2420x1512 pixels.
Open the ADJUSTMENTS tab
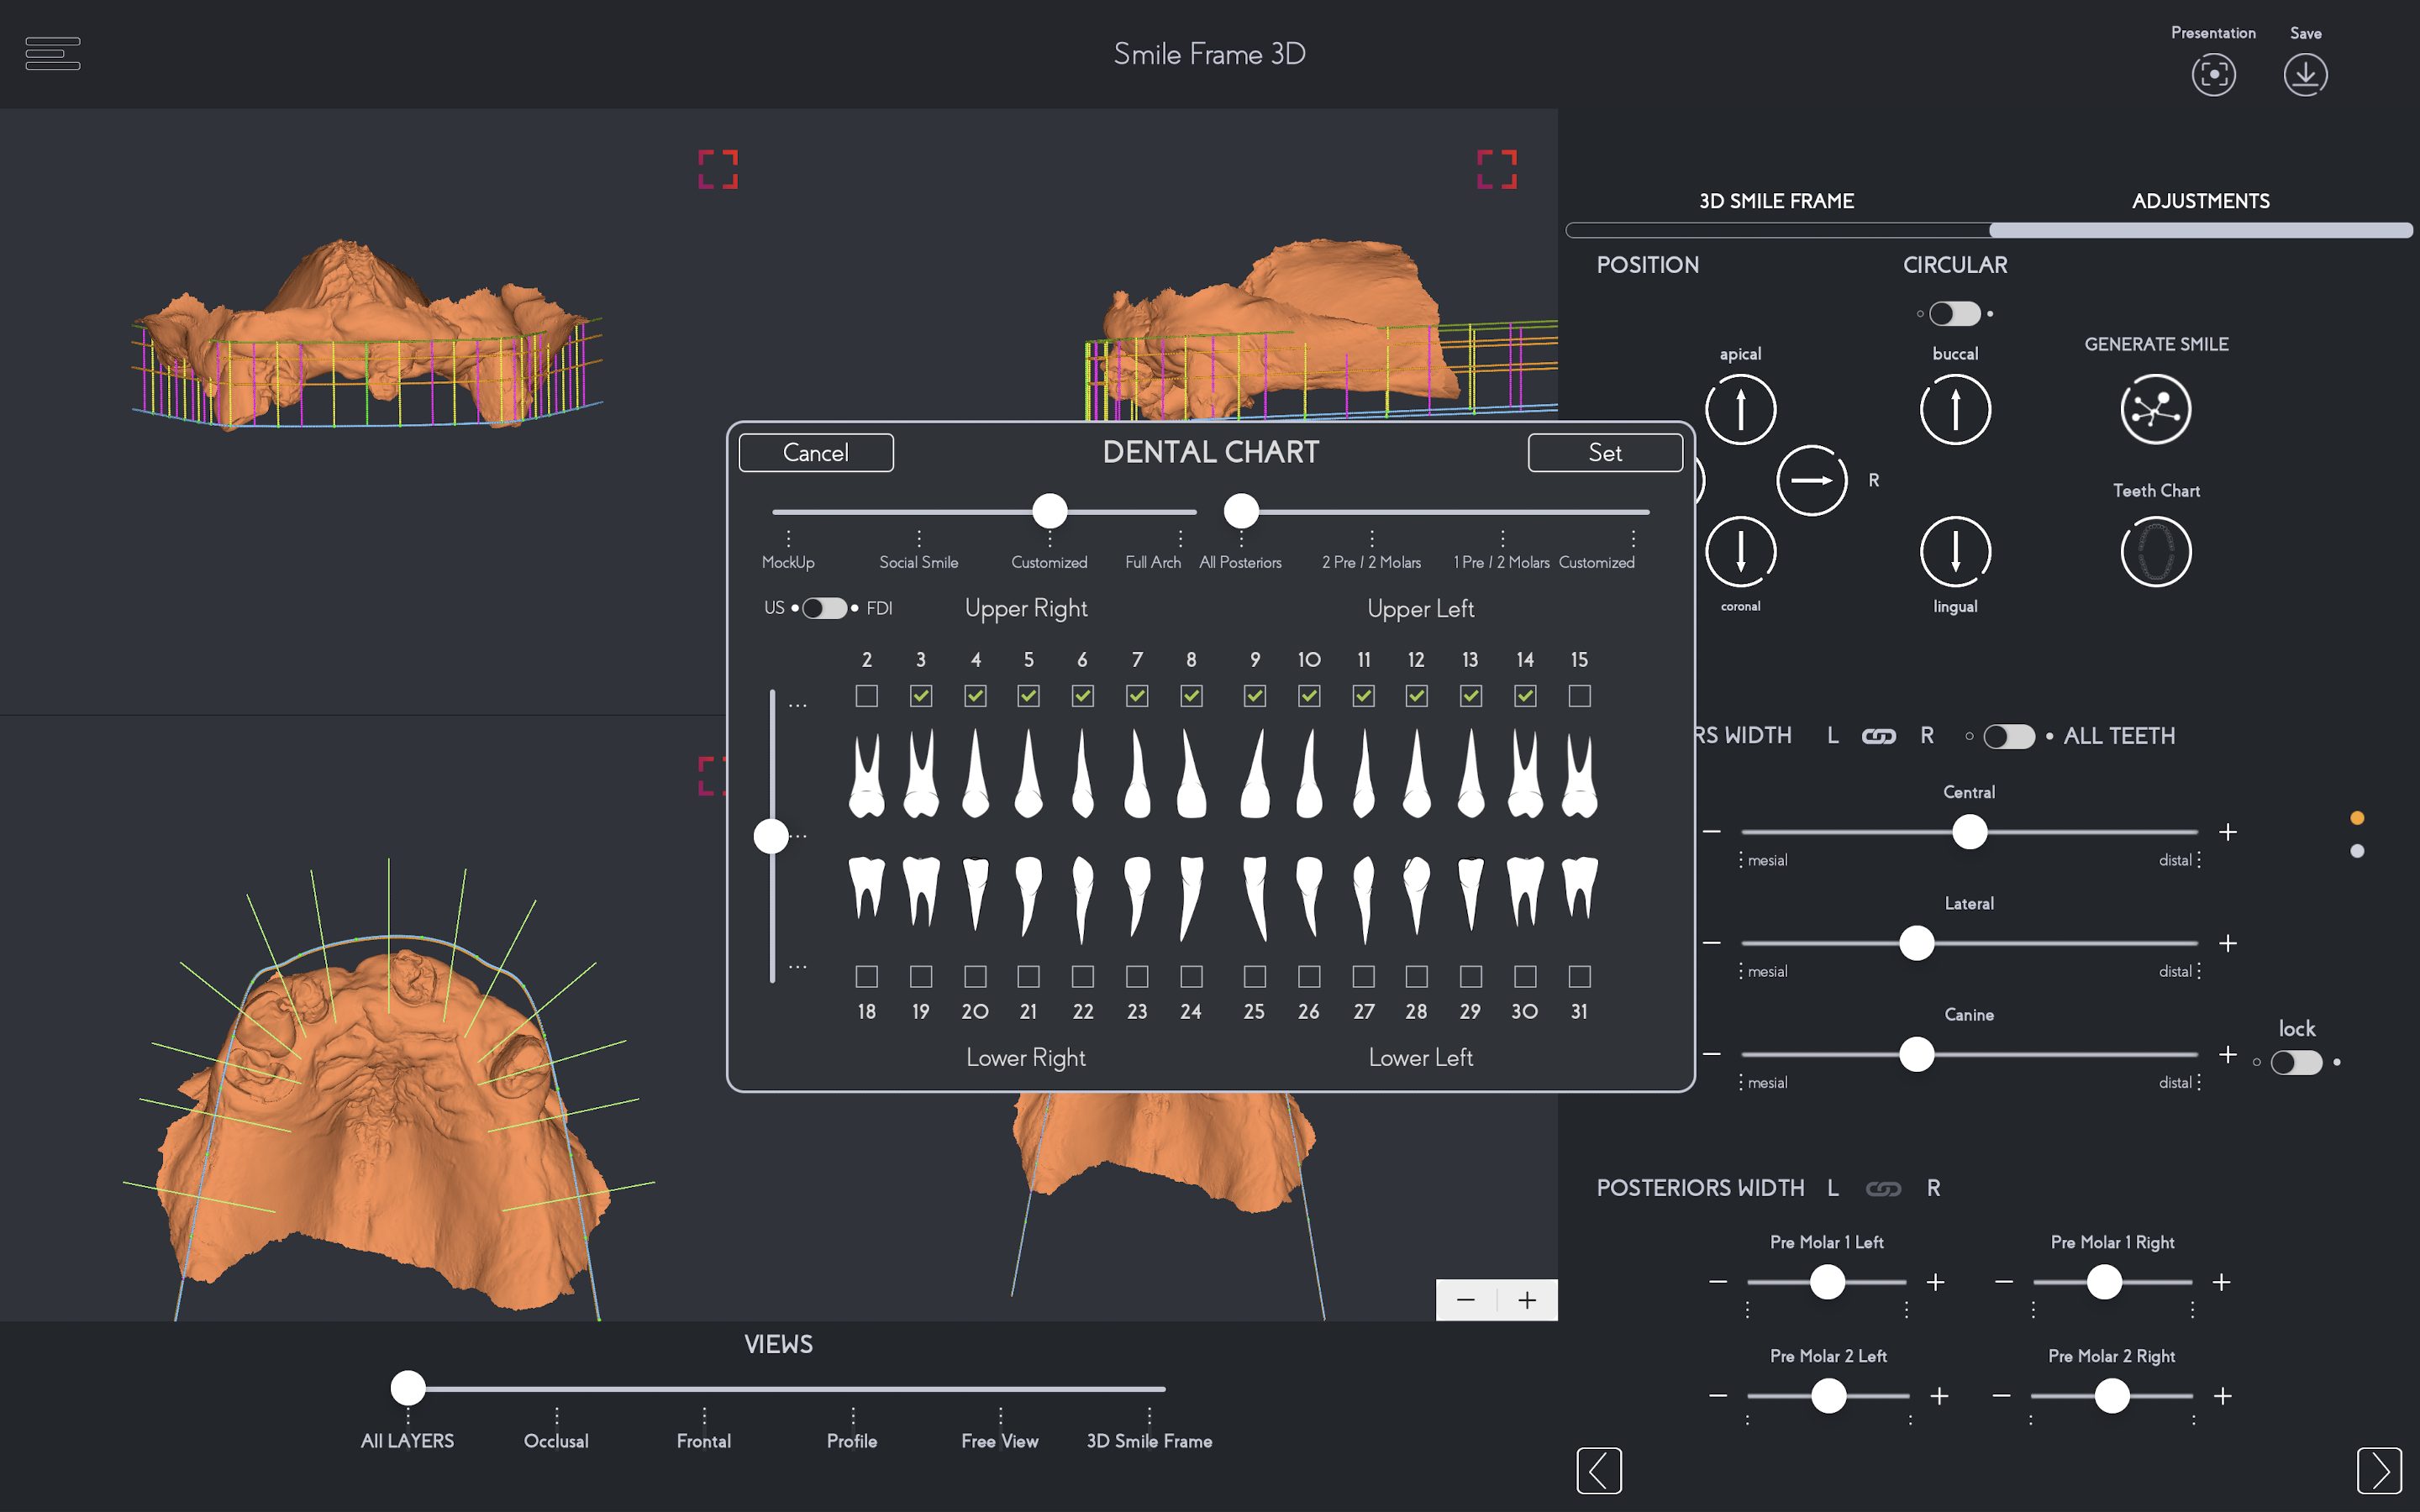(x=2200, y=201)
